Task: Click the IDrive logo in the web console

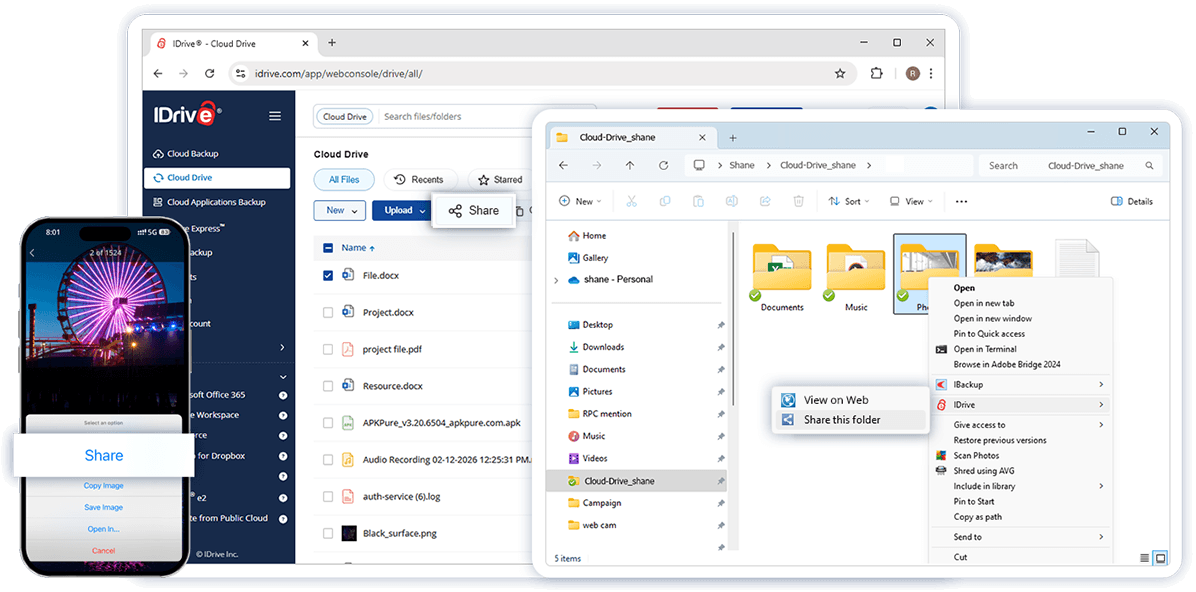Action: (x=187, y=115)
